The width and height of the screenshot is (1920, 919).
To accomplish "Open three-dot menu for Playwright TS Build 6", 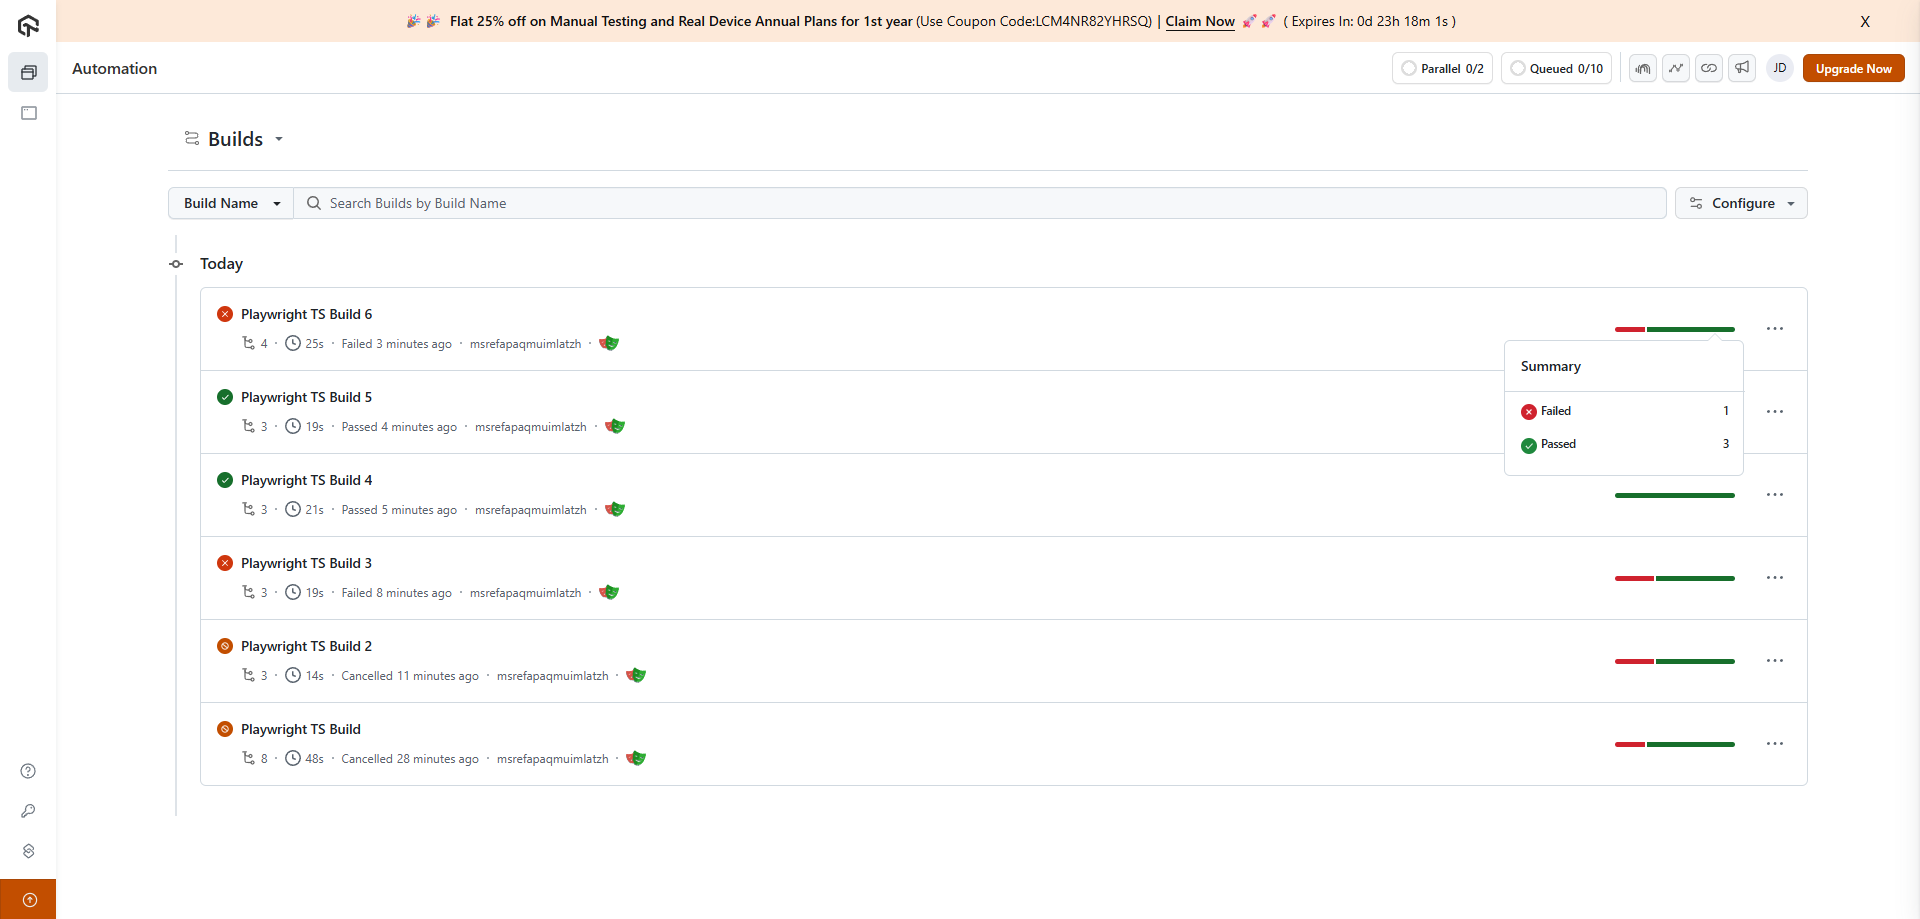I will pos(1775,329).
